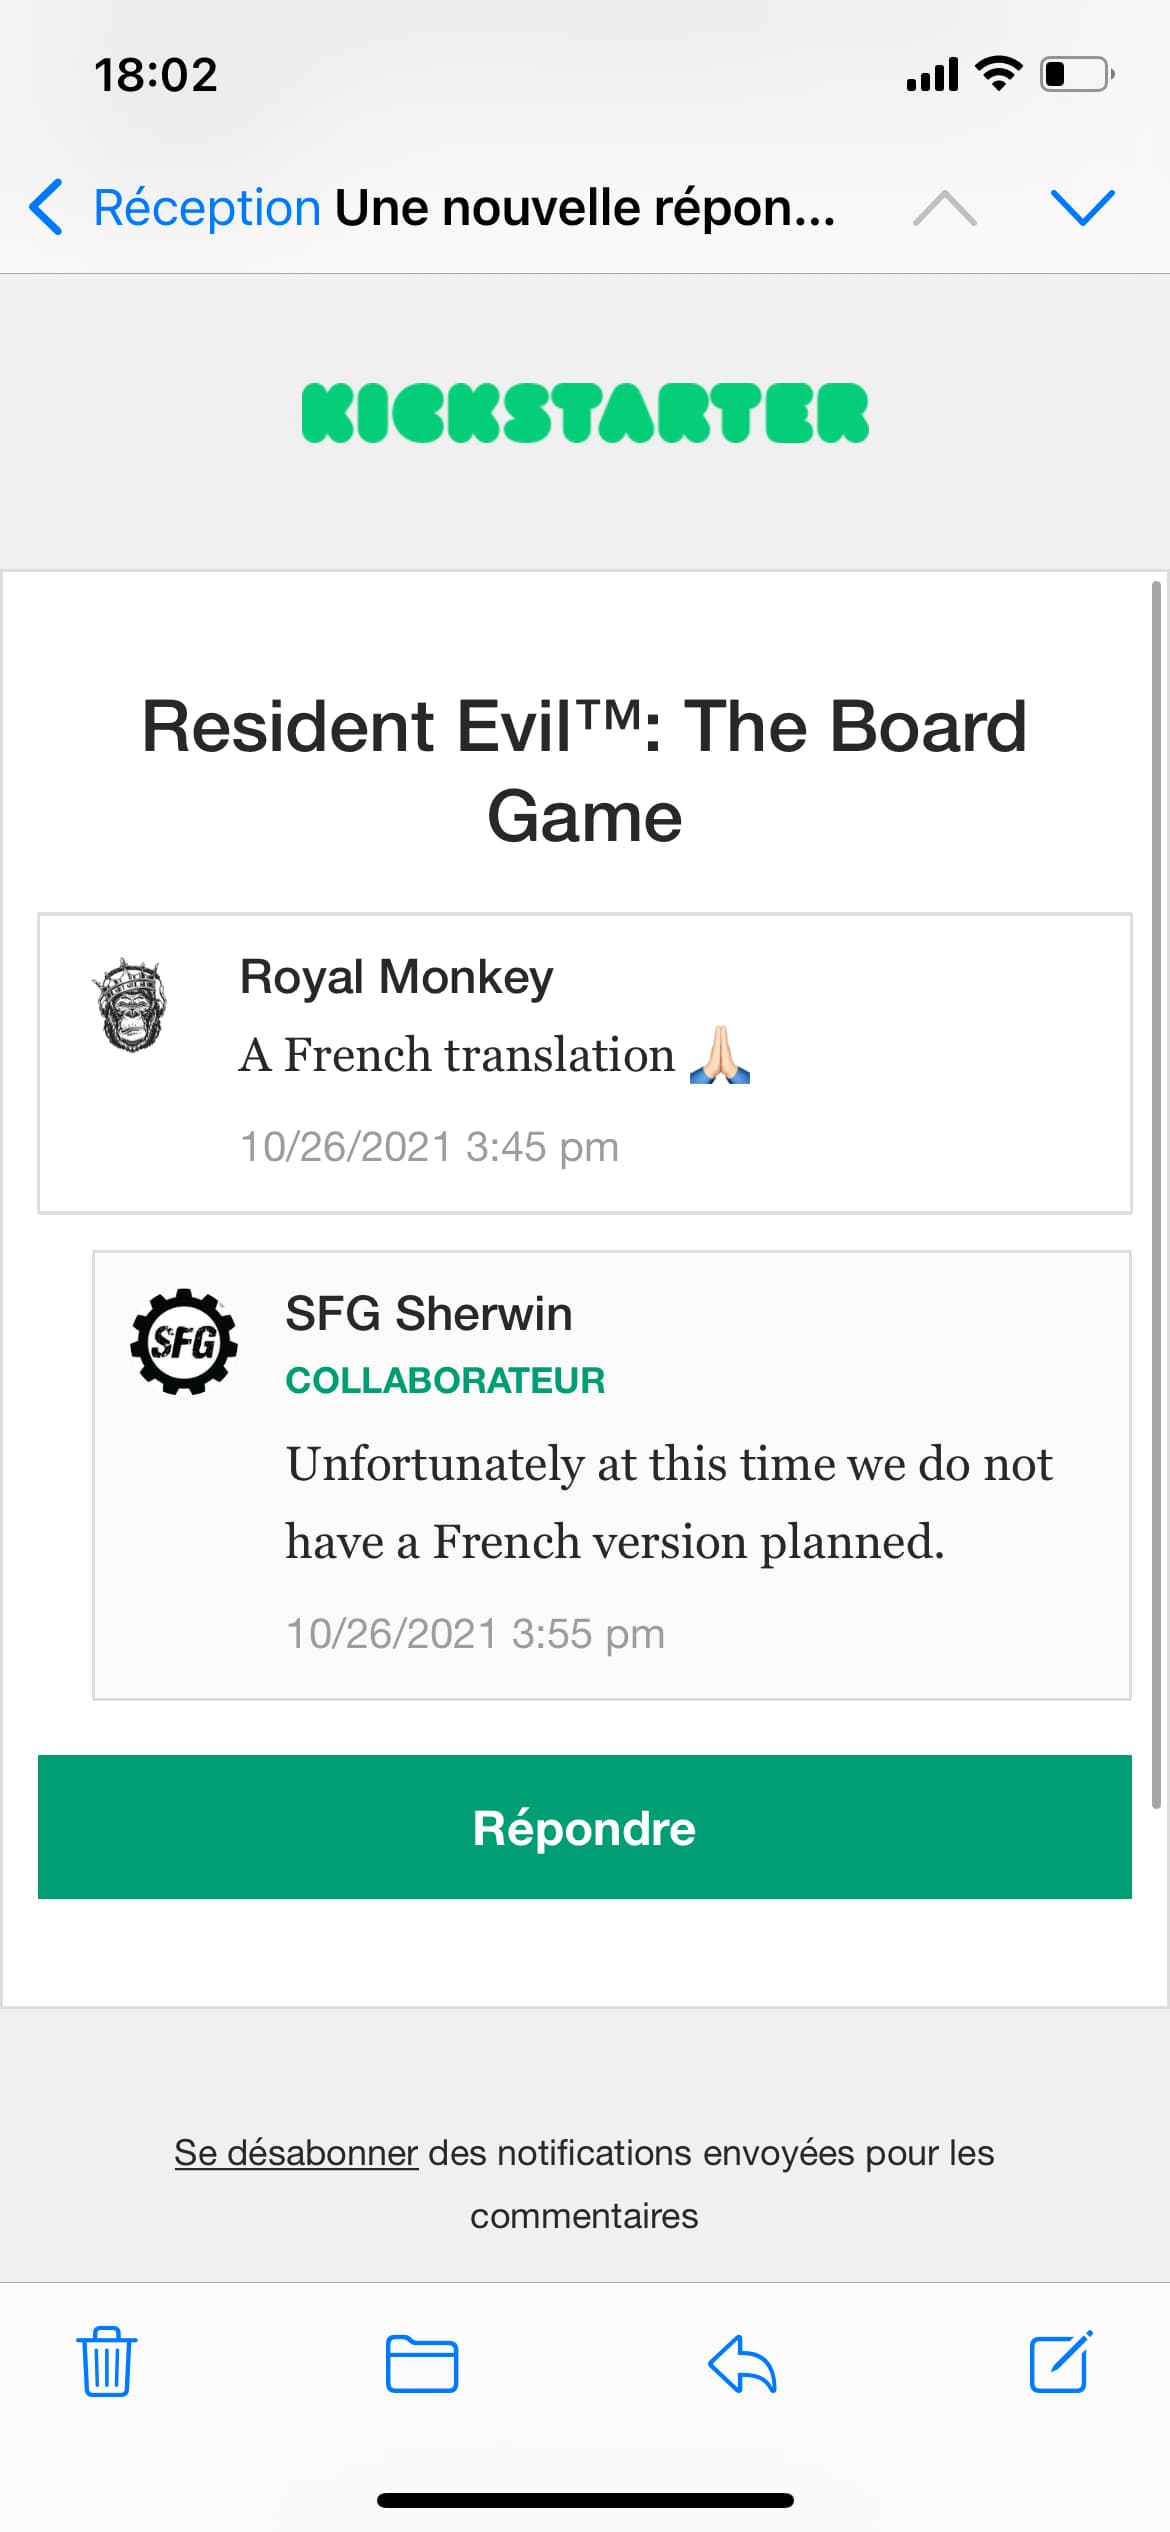Go to the previous message with up chevron
Image resolution: width=1170 pixels, height=2532 pixels.
click(x=945, y=208)
